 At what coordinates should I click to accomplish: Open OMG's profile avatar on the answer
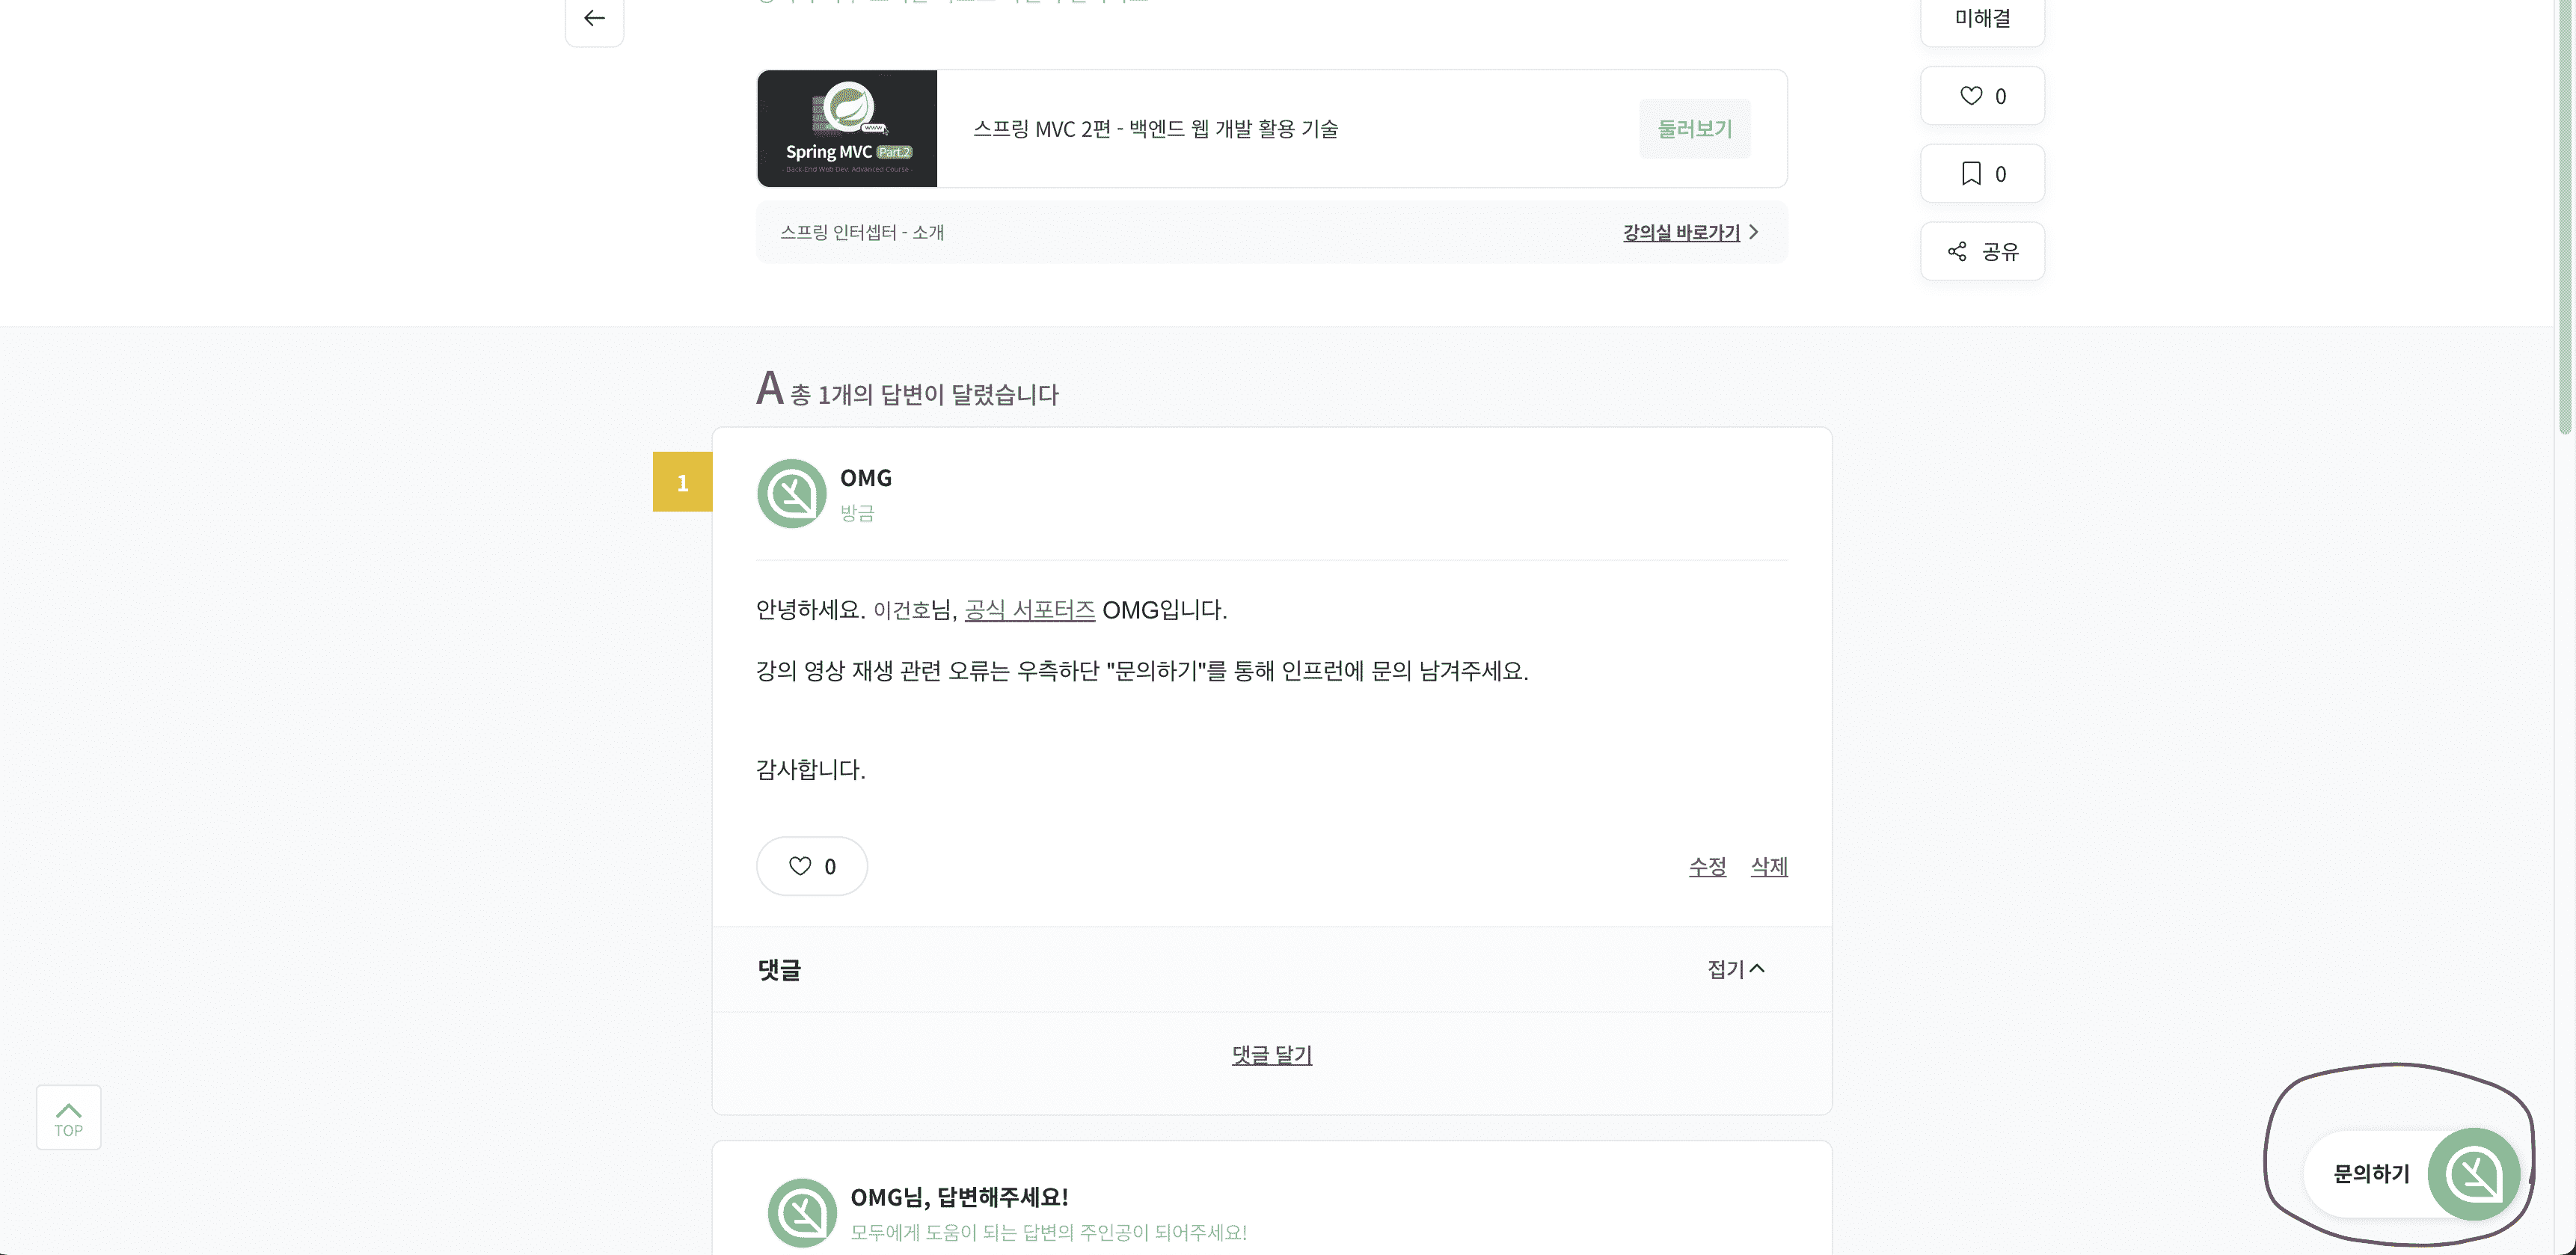coord(791,494)
